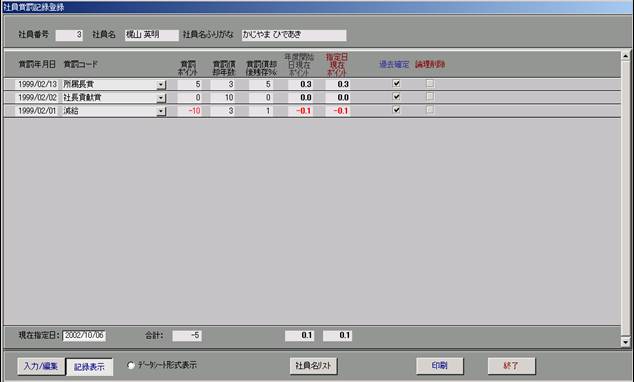Toggle 論理削除 checkbox in 社長貢献賞 row

430,97
